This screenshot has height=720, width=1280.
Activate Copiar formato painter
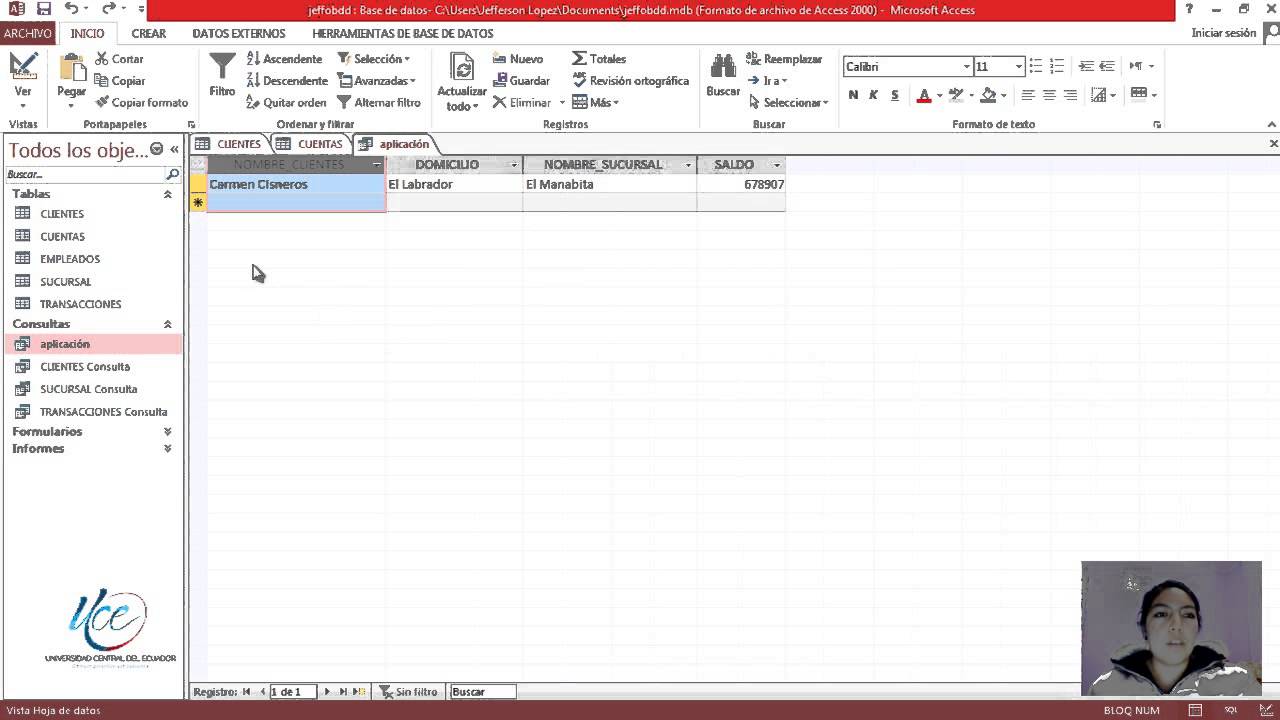pos(141,102)
